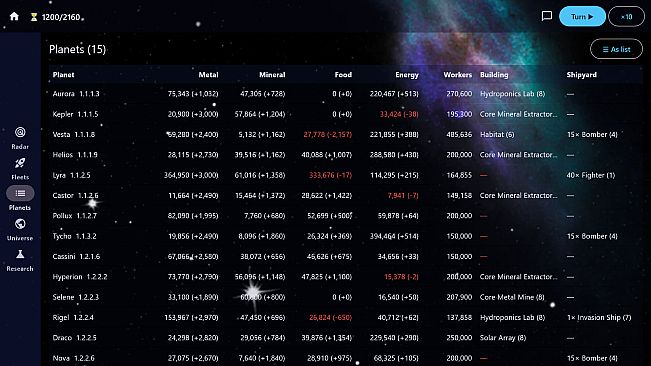Select the Planets list icon
This screenshot has width=651, height=366.
[x=20, y=193]
